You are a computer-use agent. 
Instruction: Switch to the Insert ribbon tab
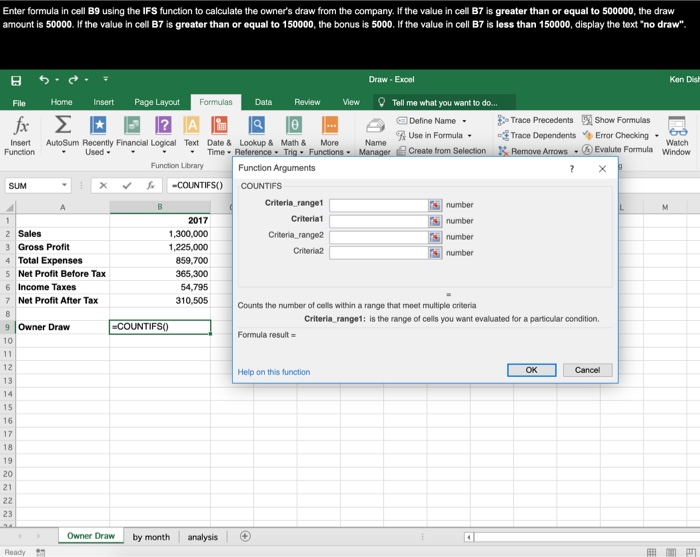(x=104, y=102)
